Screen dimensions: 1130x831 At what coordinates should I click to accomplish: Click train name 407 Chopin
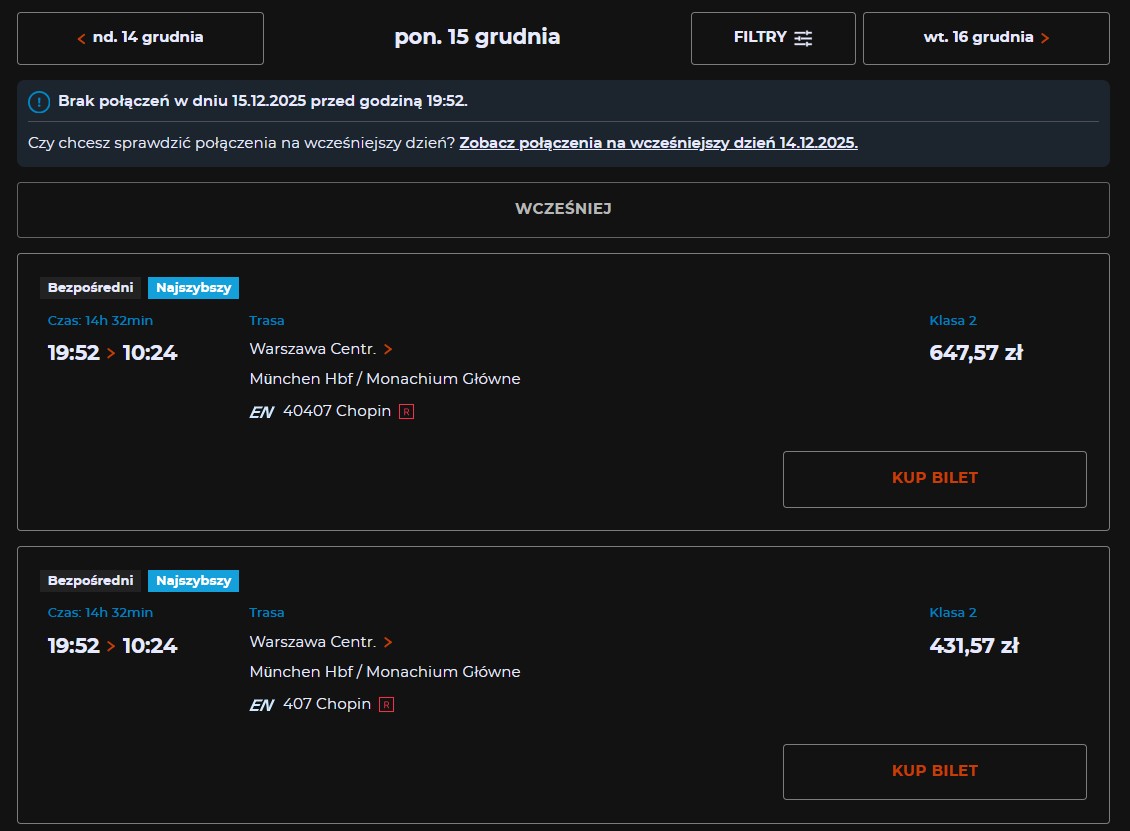(x=326, y=704)
